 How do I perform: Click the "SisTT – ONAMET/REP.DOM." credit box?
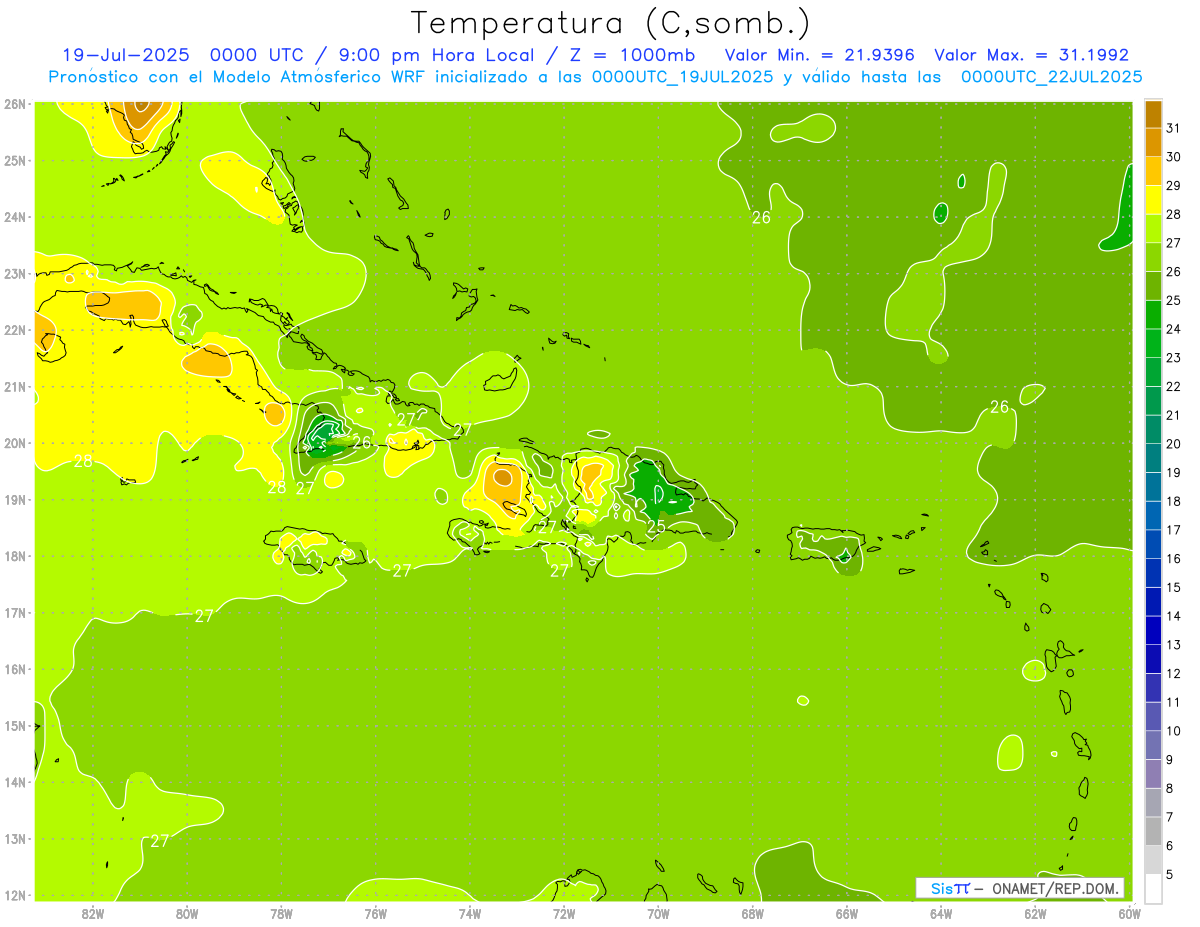tap(1020, 888)
